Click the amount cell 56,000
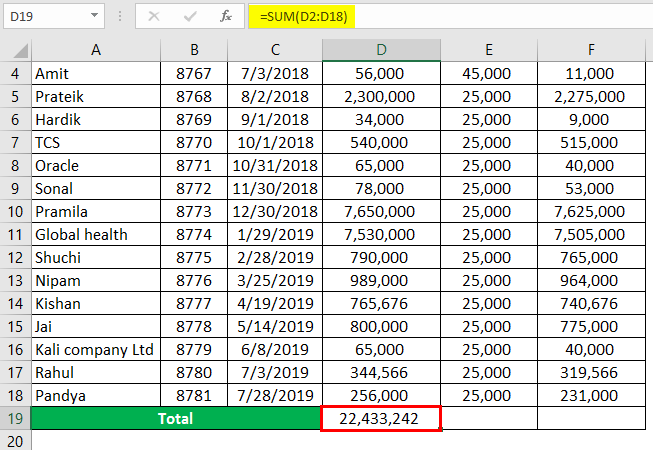Viewport: 653px width, 450px height. (x=381, y=74)
